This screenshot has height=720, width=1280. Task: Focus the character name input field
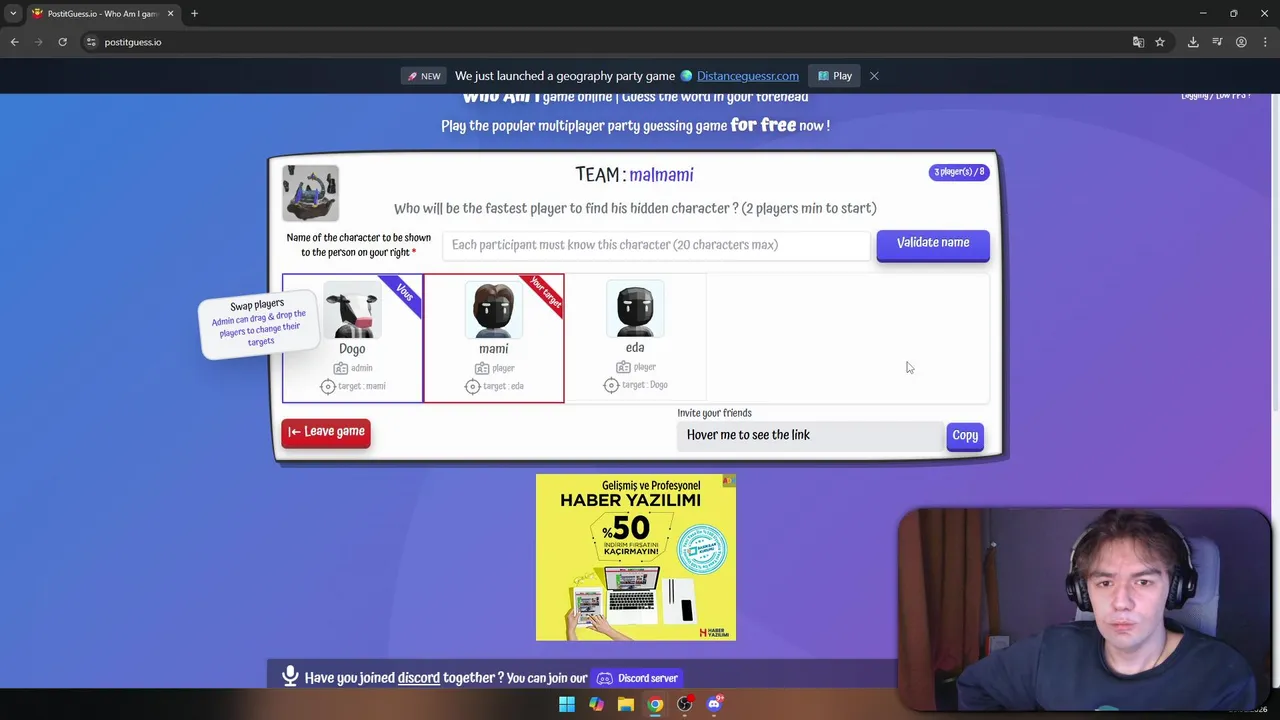pos(656,245)
